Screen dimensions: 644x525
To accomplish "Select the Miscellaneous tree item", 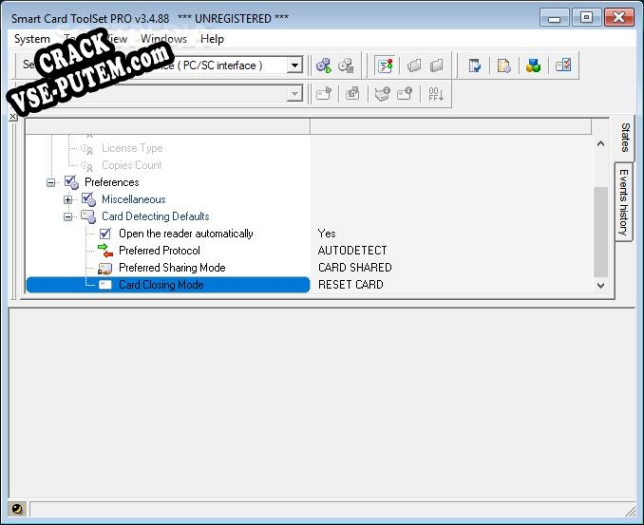I will point(133,199).
